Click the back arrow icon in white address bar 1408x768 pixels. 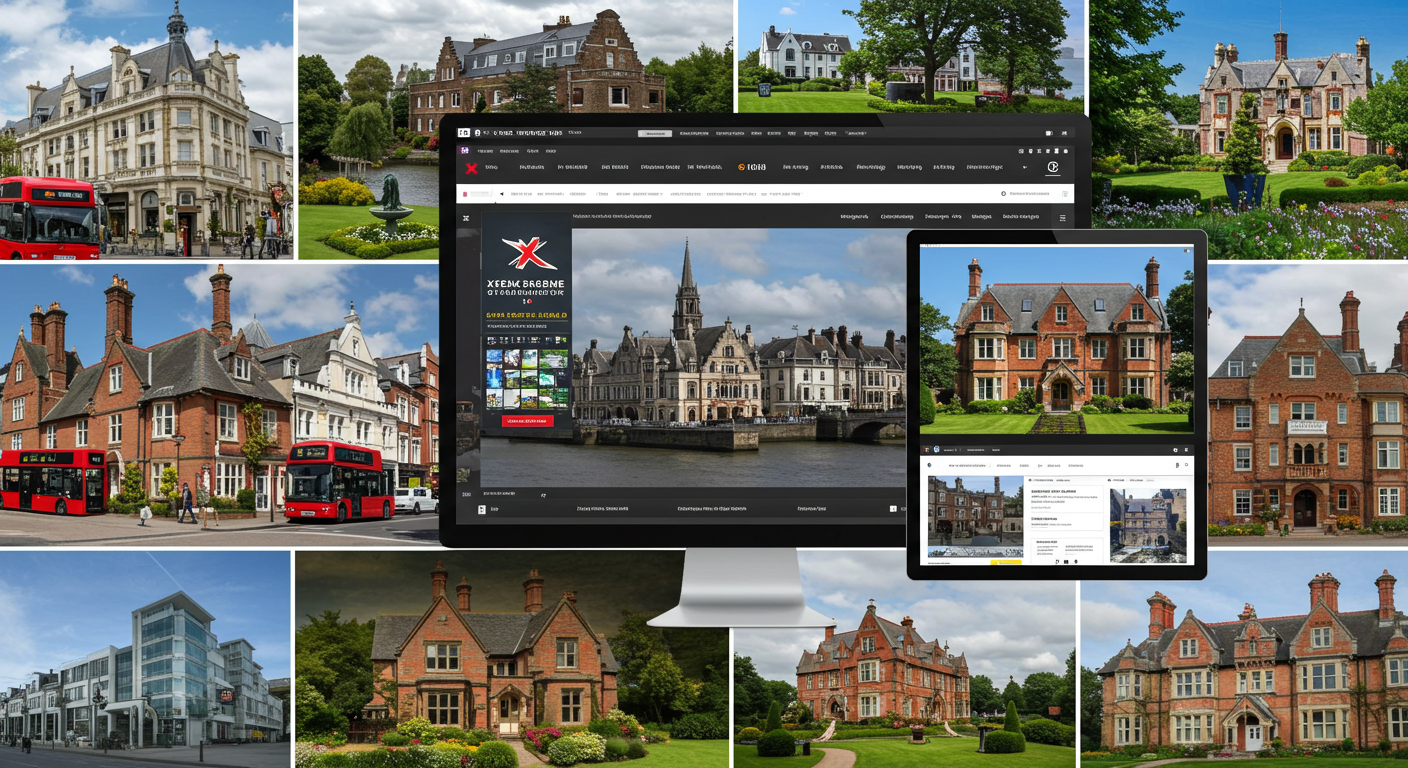pyautogui.click(x=501, y=194)
